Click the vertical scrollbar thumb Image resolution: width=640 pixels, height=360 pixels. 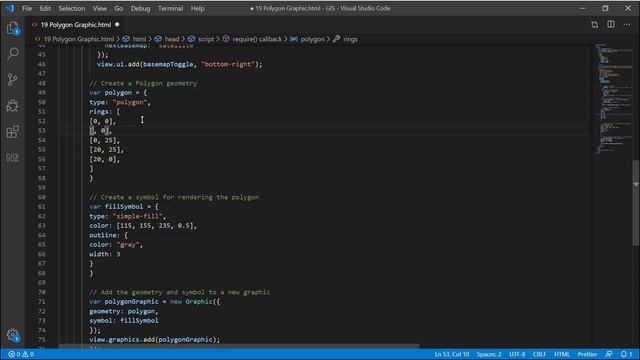(x=636, y=203)
